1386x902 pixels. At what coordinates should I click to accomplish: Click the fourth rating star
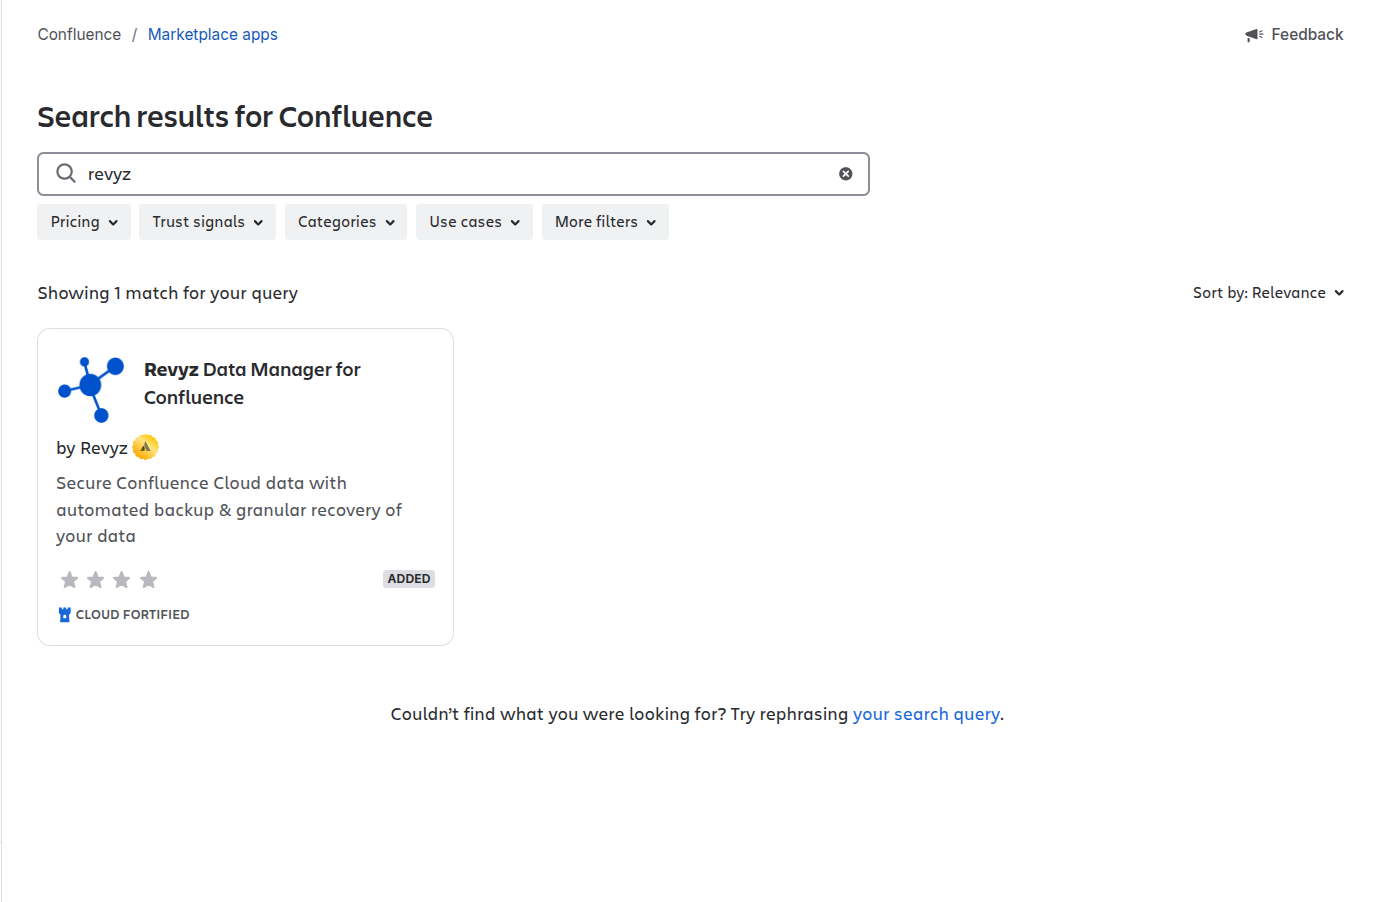(149, 580)
